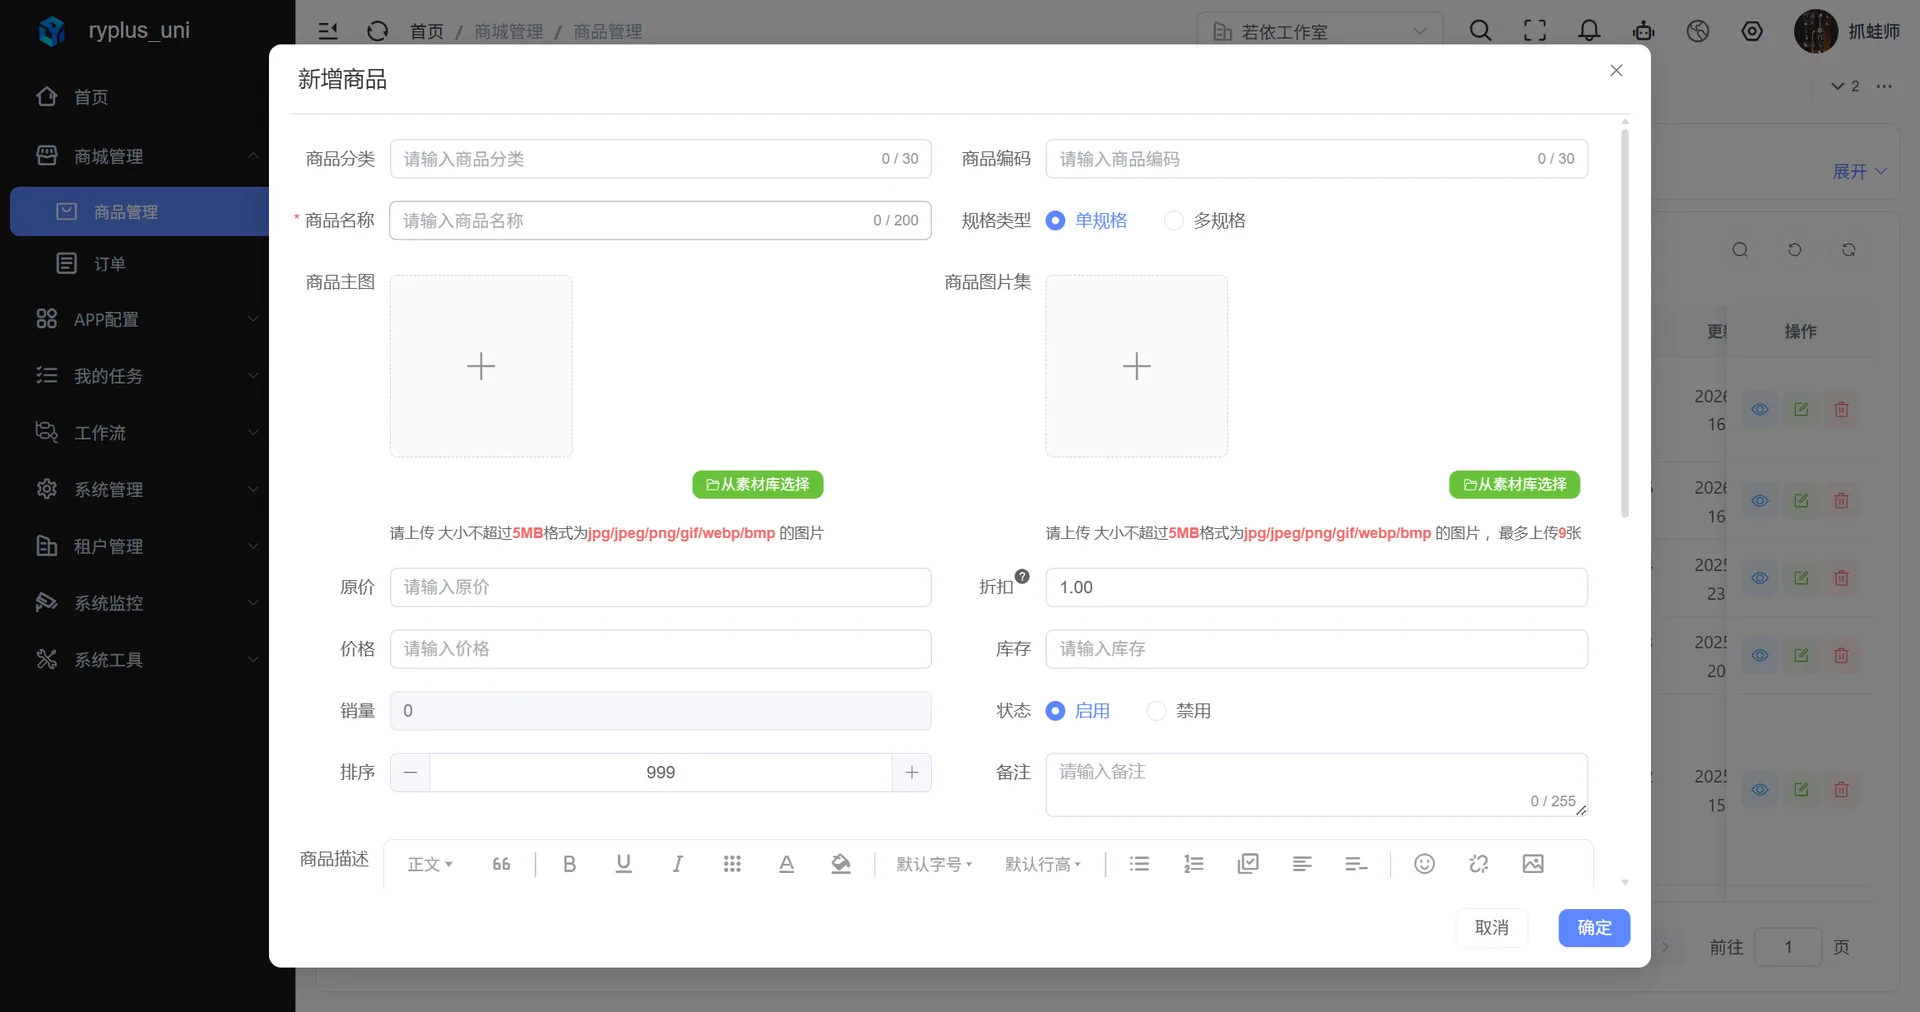1920x1012 pixels.
Task: Click 从素材库选择 under 商品主图
Action: click(x=757, y=485)
